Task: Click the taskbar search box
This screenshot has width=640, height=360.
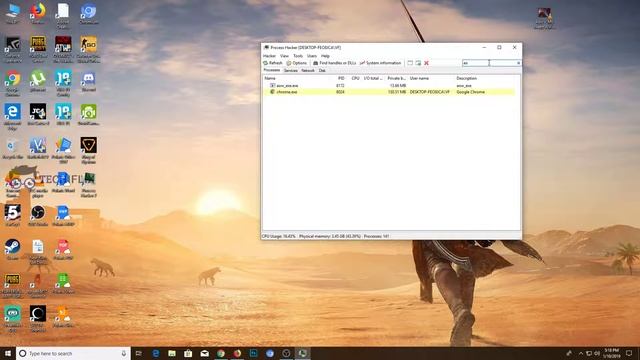Action: point(73,353)
